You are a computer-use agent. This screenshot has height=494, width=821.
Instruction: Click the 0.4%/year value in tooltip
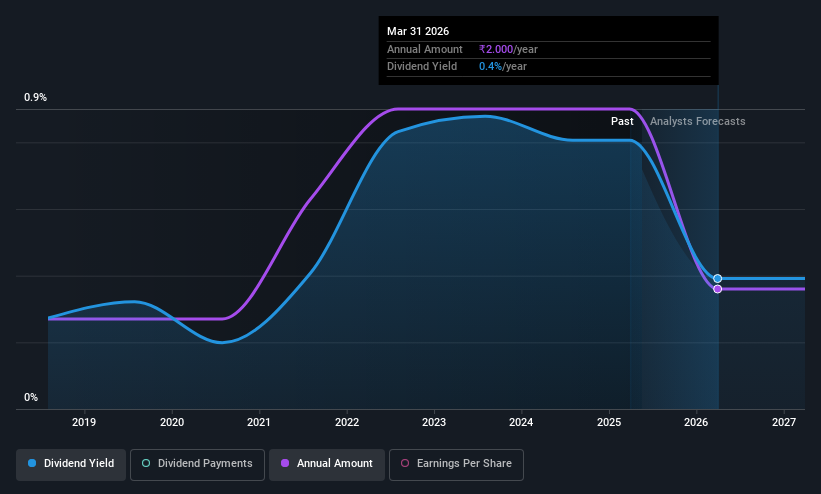503,67
